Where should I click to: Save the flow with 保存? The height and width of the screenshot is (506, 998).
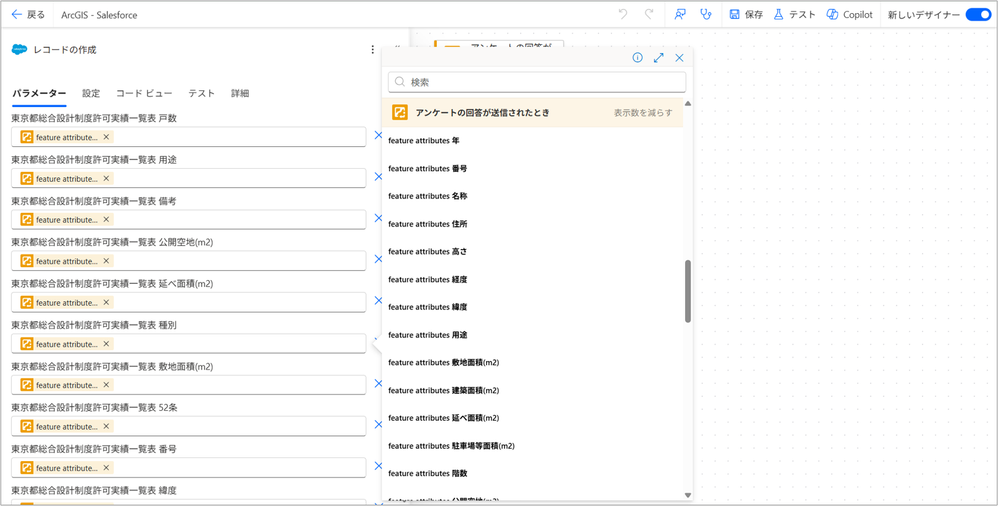[746, 15]
